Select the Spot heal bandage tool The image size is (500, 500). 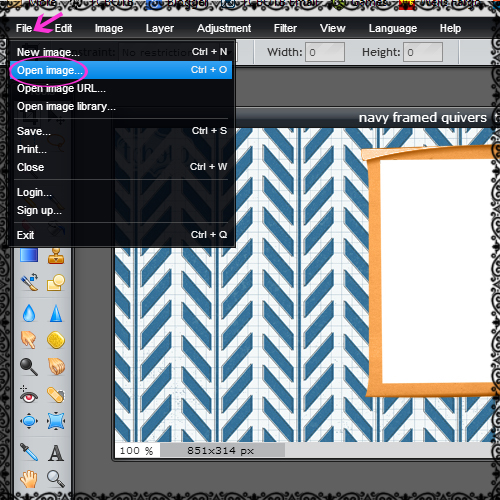56,394
